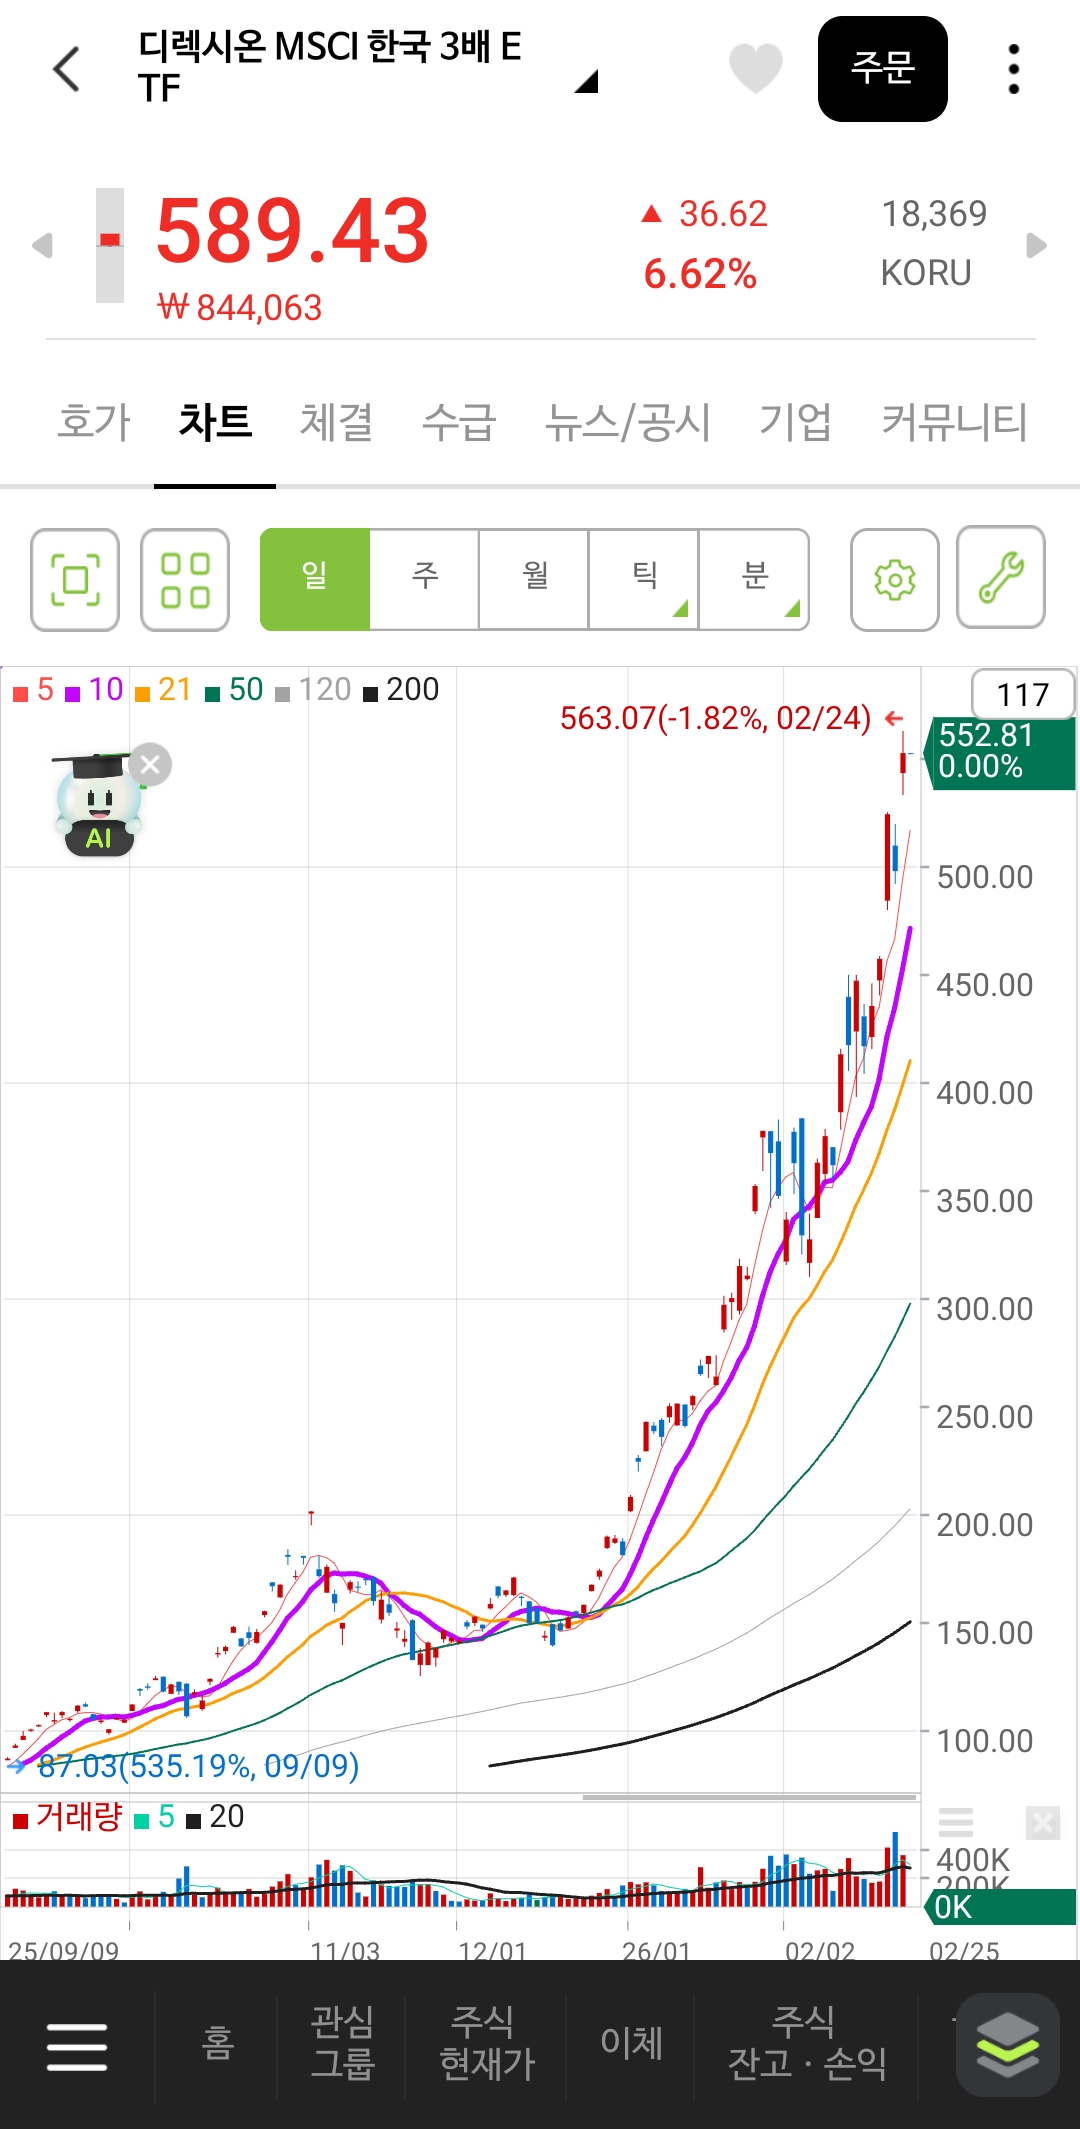Select the 일 daily chart period
Viewport: 1080px width, 2129px height.
tap(315, 579)
